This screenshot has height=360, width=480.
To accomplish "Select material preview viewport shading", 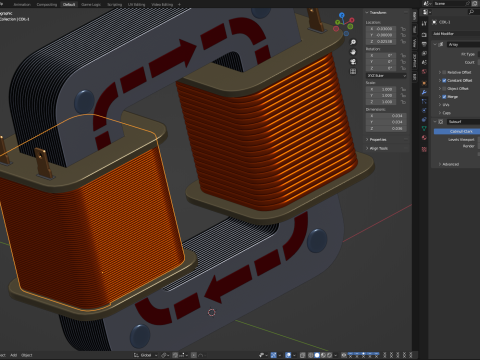I will [323, 355].
